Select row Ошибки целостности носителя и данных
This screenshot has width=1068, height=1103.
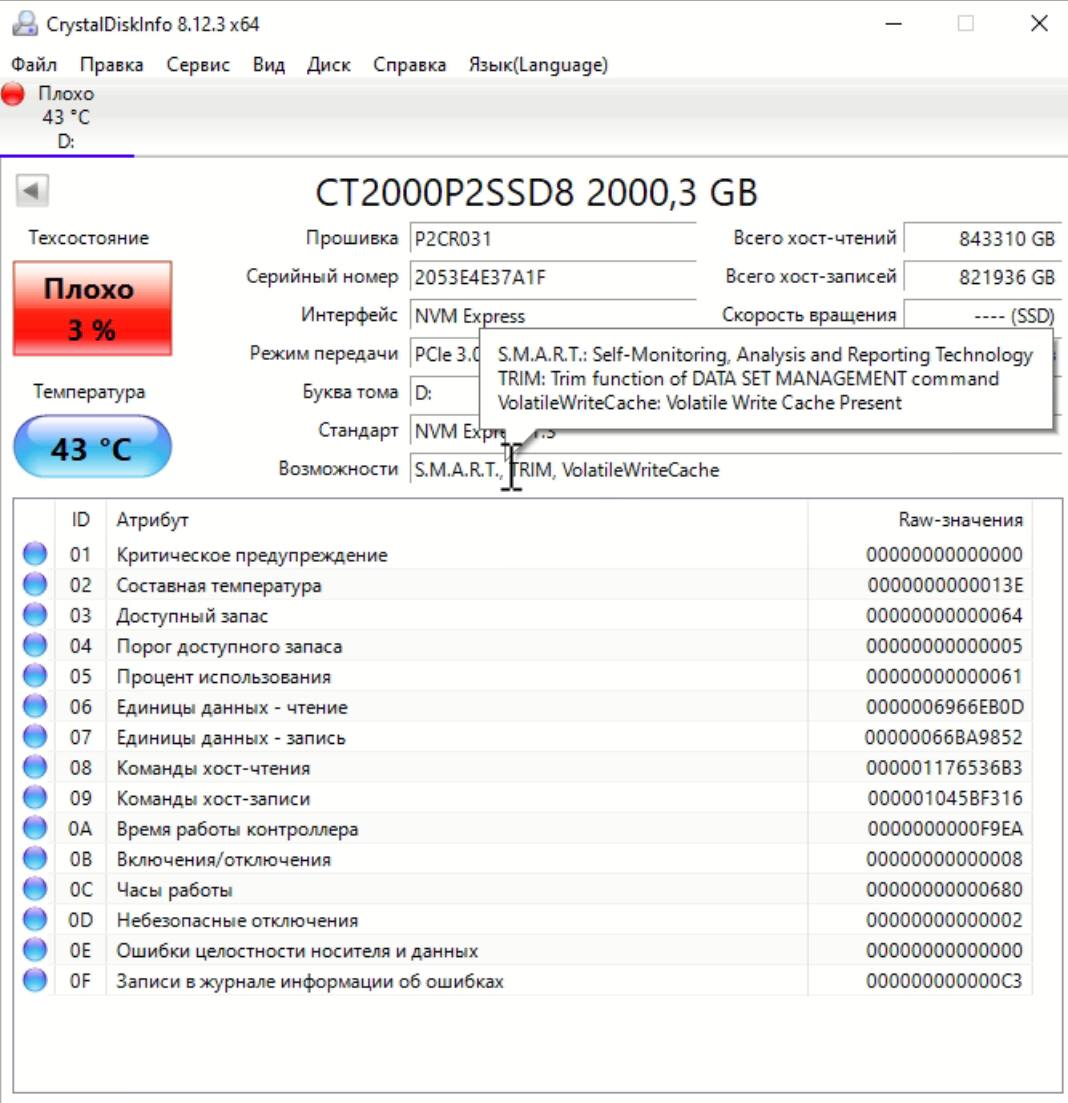523,950
